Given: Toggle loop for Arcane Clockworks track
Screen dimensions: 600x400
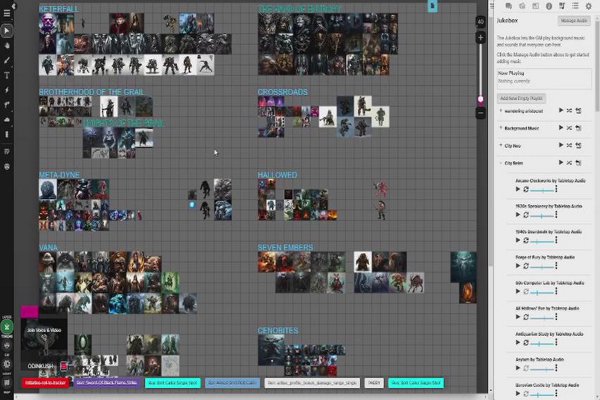Looking at the screenshot, I should click(x=526, y=189).
